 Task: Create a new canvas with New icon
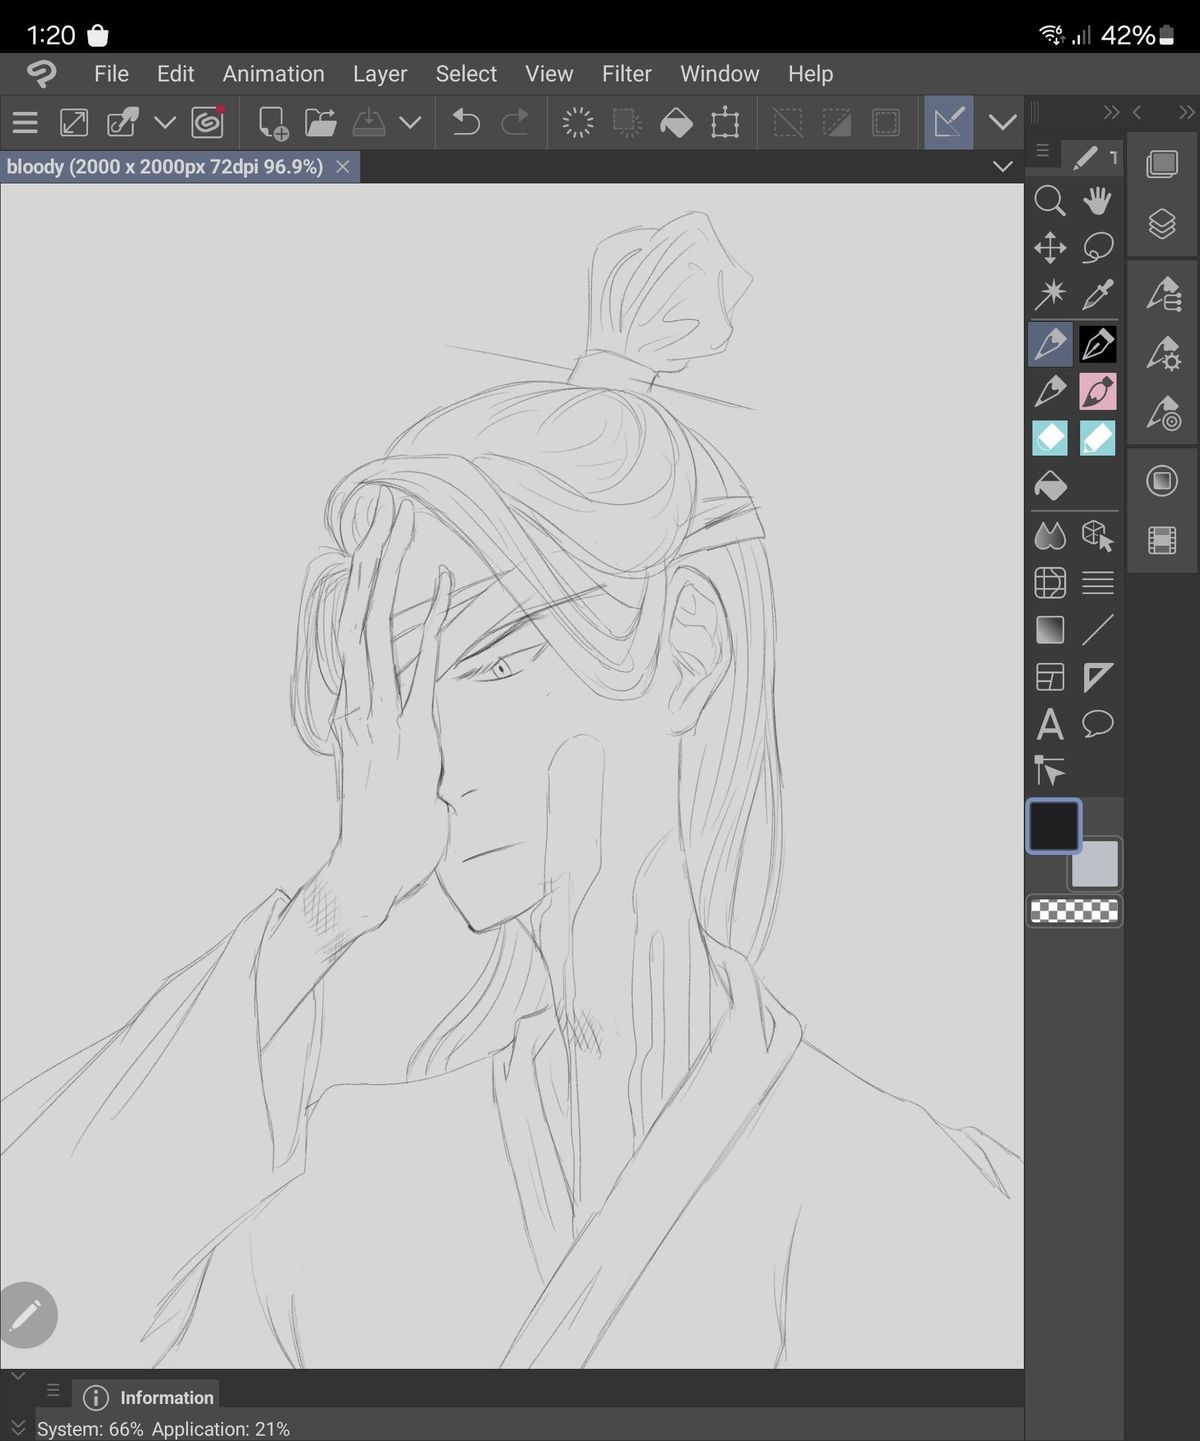pyautogui.click(x=272, y=123)
